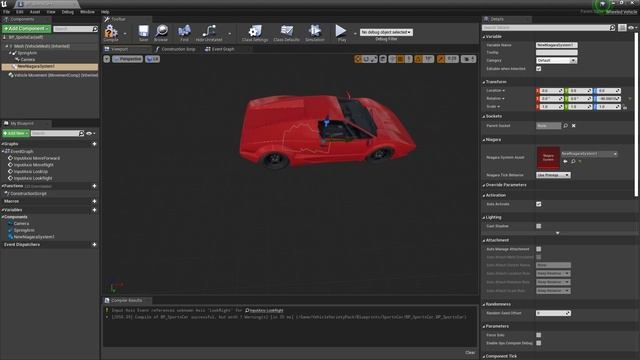The width and height of the screenshot is (640, 360).
Task: Open Browse in the toolbar
Action: point(161,32)
